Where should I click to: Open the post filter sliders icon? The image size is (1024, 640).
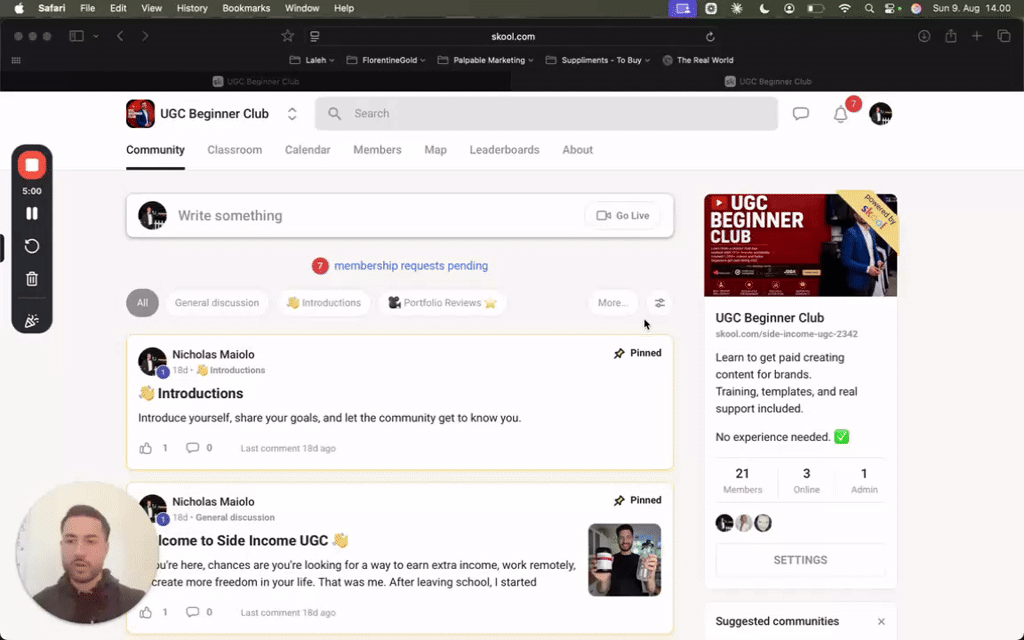pos(660,303)
